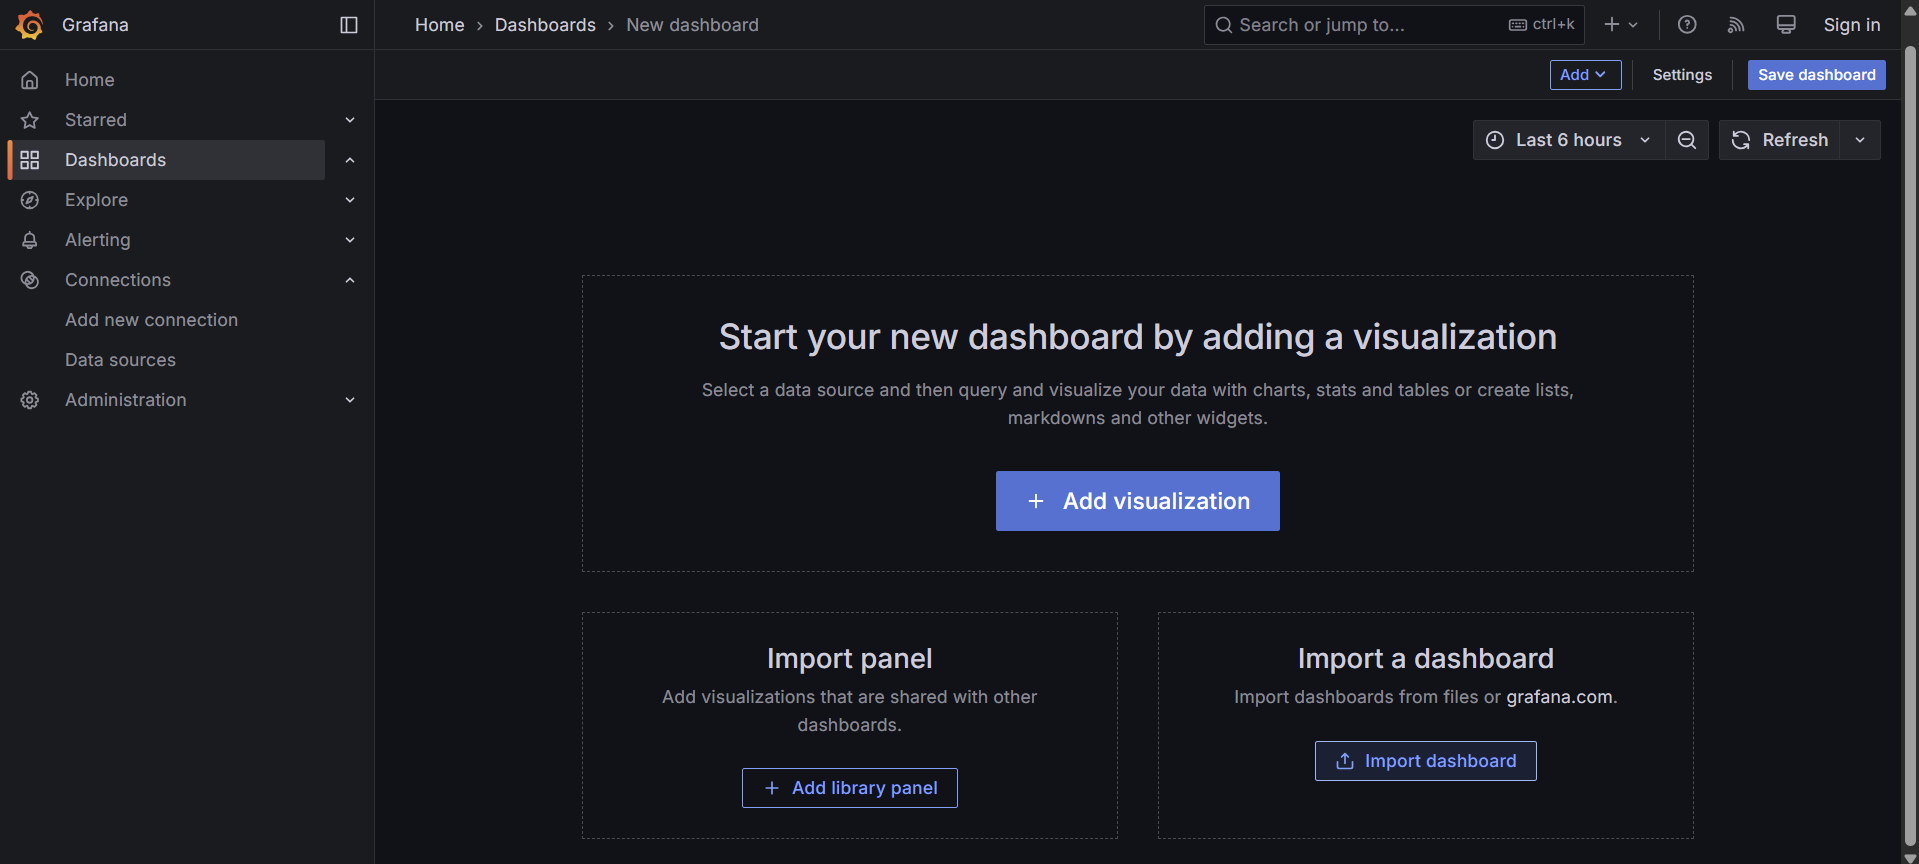Open the refresh interval dropdown arrow

click(x=1860, y=140)
